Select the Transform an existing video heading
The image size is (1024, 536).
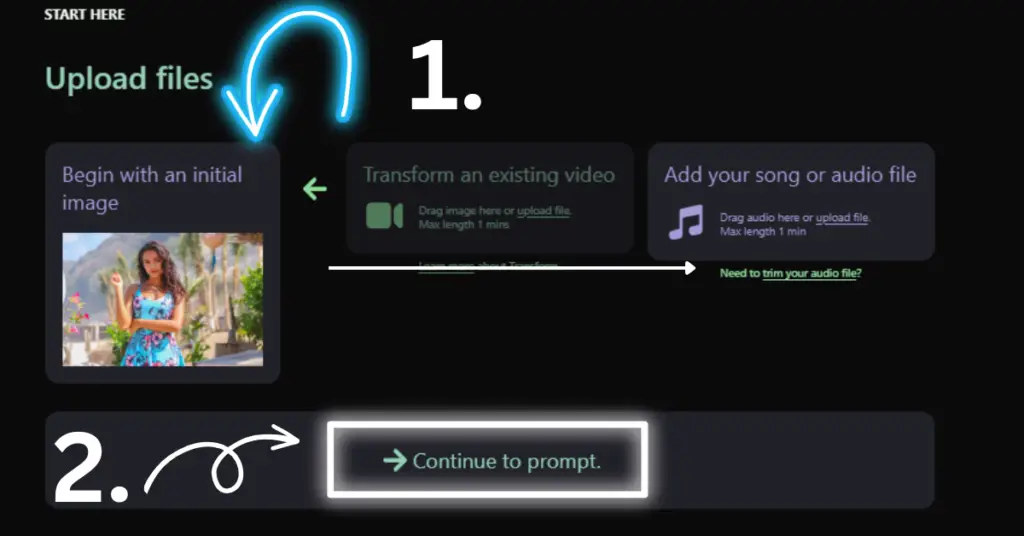[489, 175]
